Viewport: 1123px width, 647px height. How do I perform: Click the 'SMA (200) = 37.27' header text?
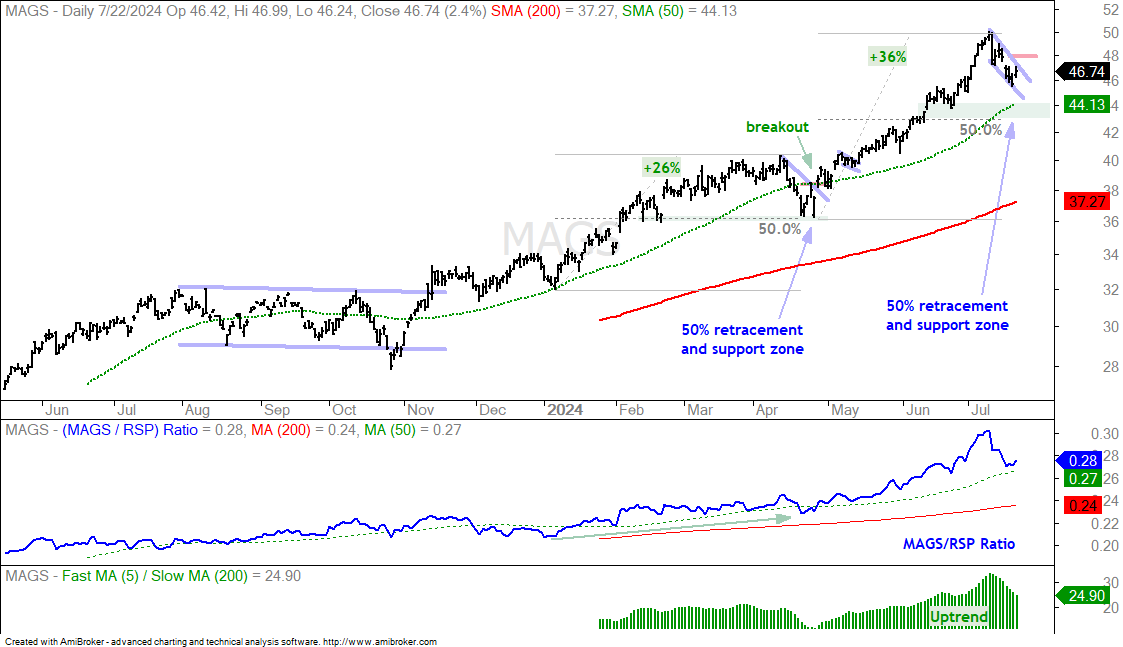[553, 11]
